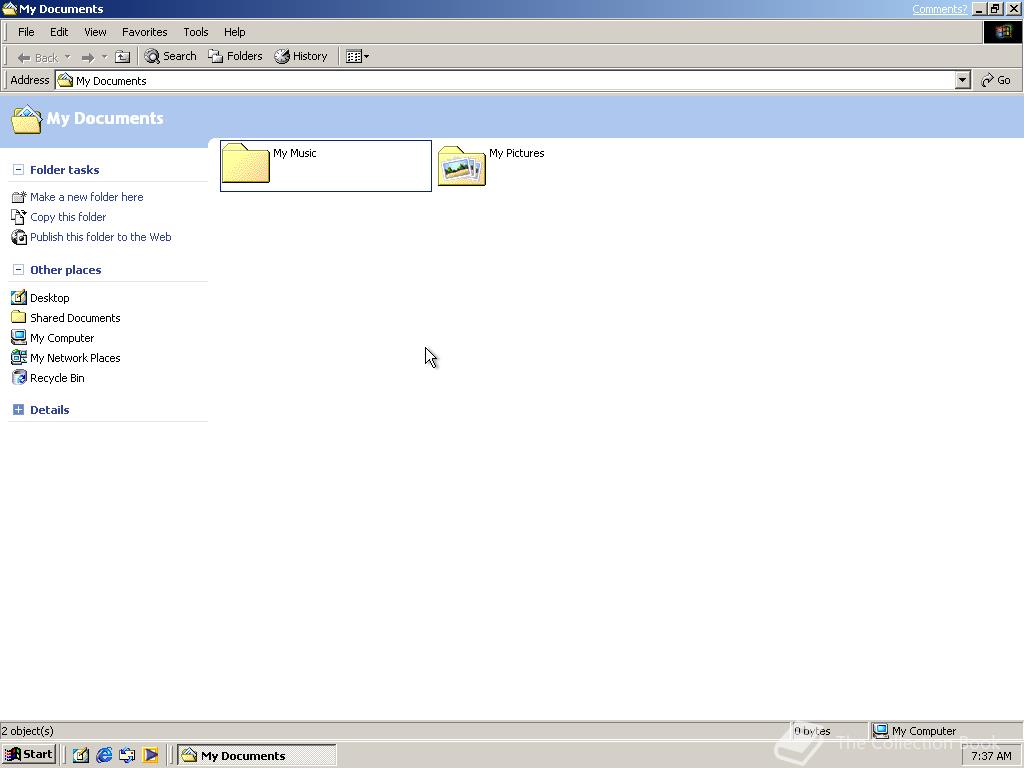Open the Tools menu

[195, 32]
